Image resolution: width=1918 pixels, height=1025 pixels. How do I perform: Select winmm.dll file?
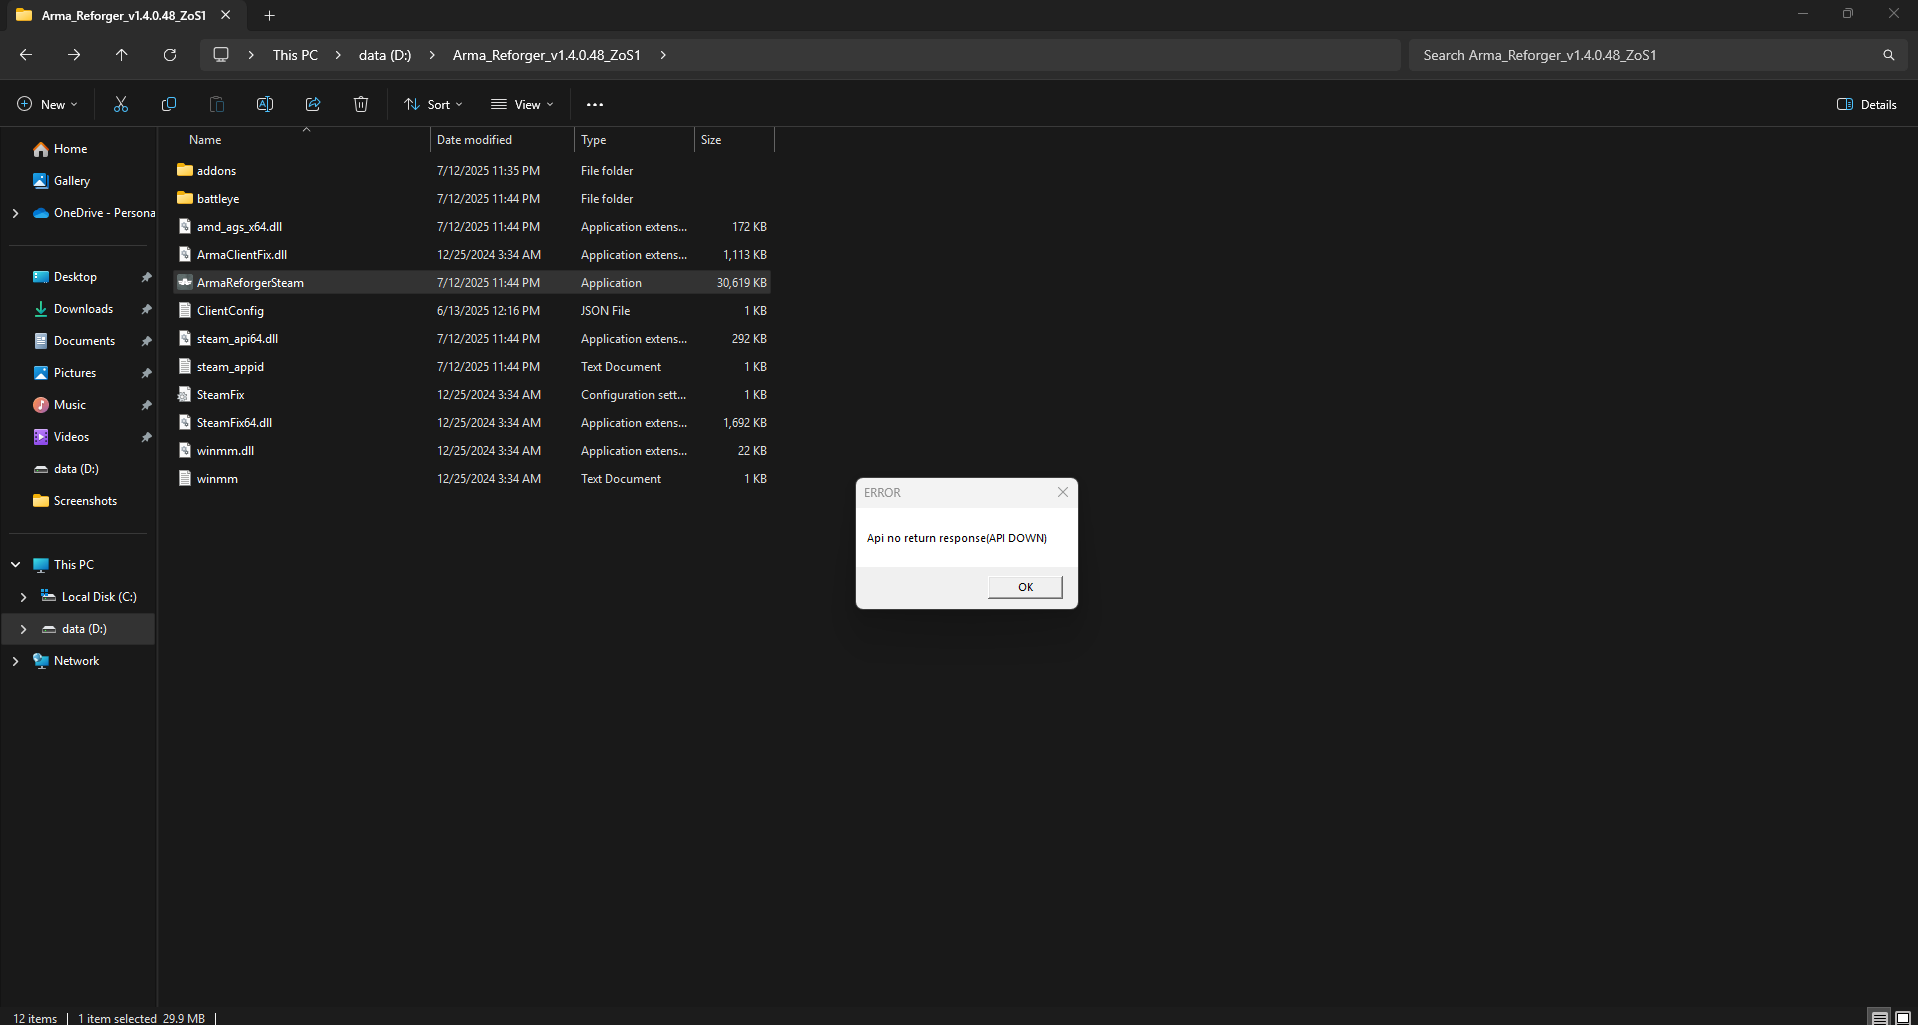[x=472, y=451]
